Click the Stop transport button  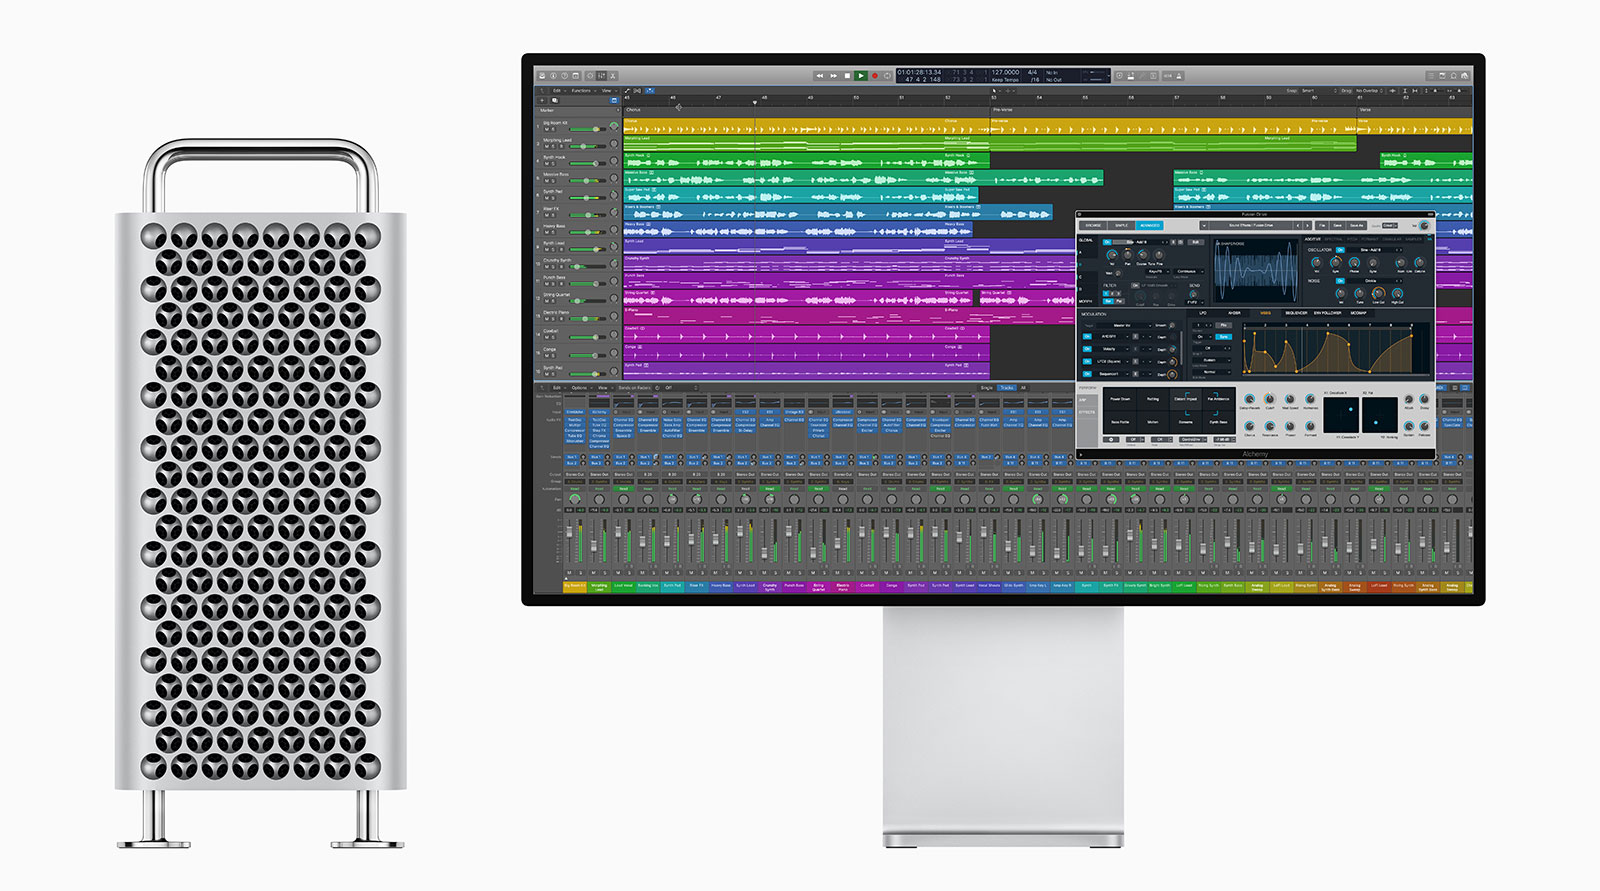click(x=847, y=76)
